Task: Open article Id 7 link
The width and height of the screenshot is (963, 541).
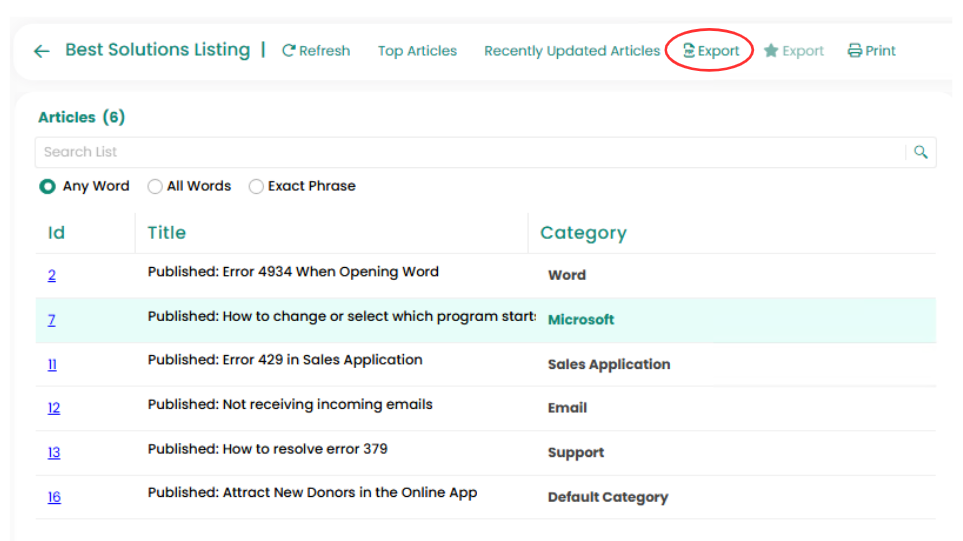Action: click(52, 320)
